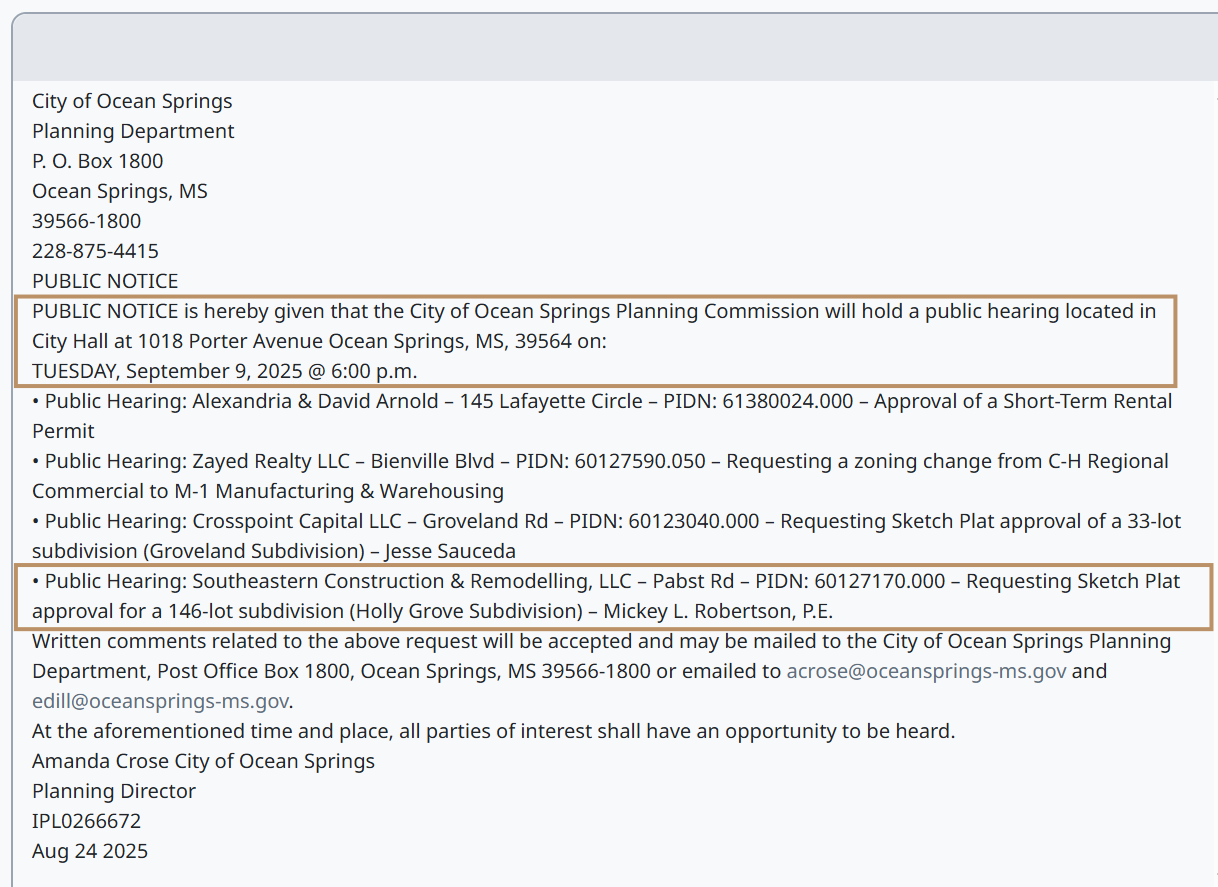Click the "P. O. Box 1800" address line
The image size is (1218, 887).
[x=97, y=161]
